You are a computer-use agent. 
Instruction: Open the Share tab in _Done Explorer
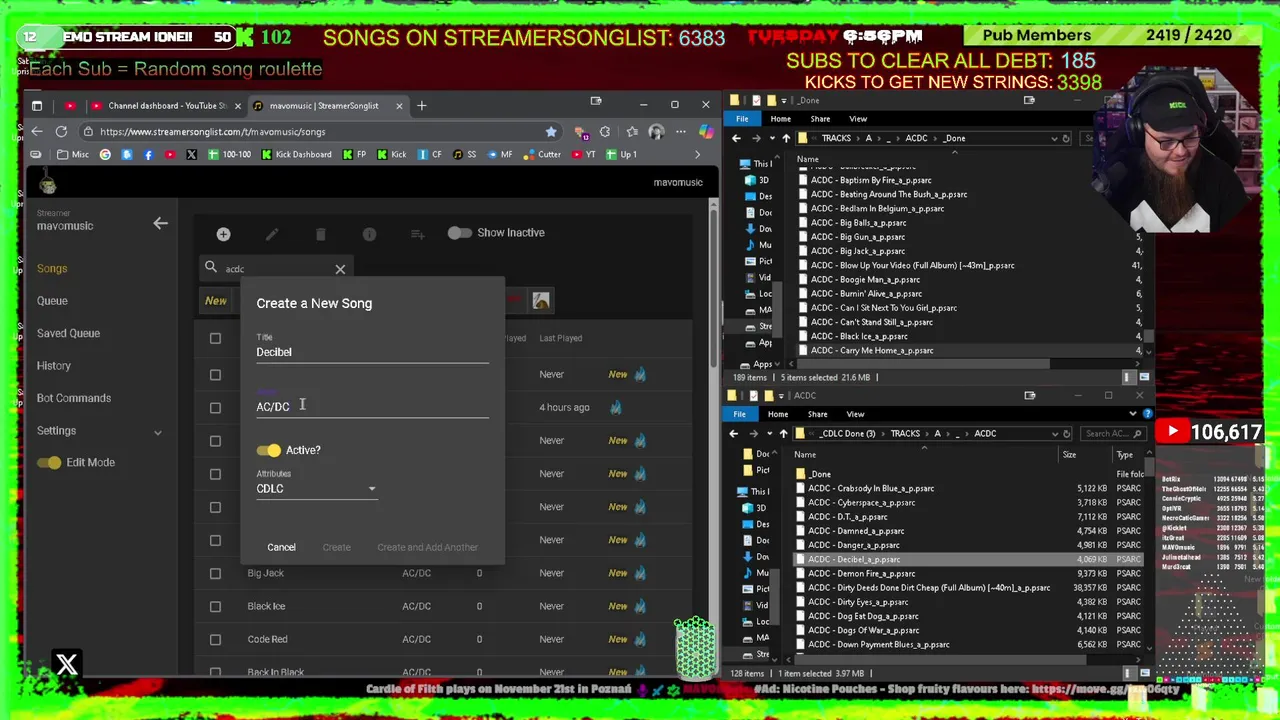pyautogui.click(x=820, y=119)
